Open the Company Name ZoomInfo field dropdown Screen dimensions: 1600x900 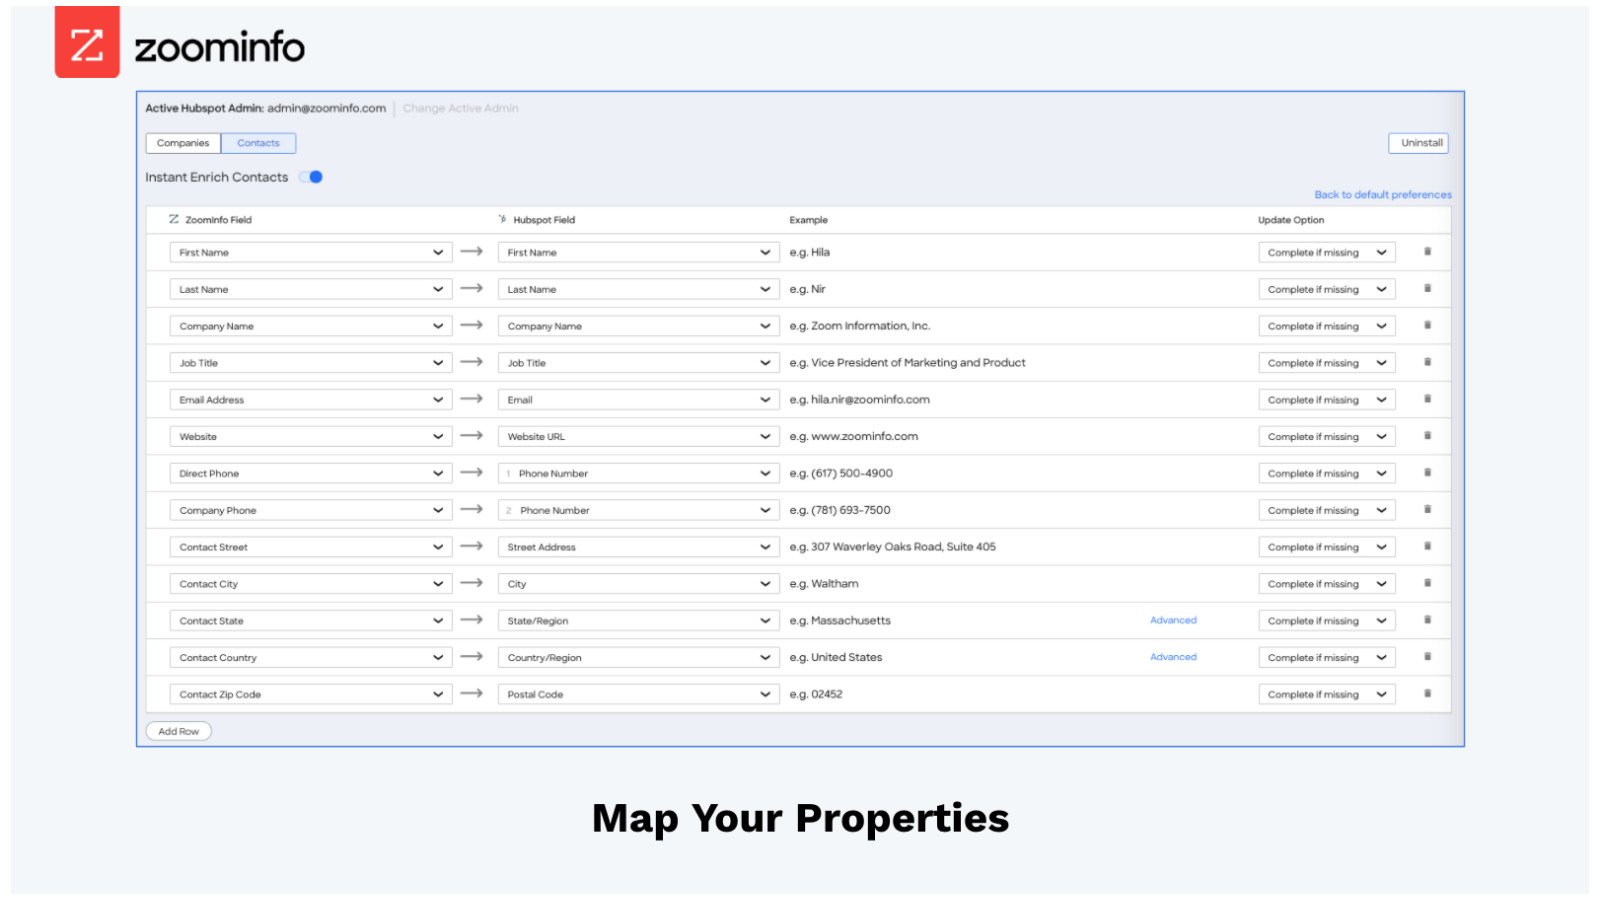click(x=311, y=326)
